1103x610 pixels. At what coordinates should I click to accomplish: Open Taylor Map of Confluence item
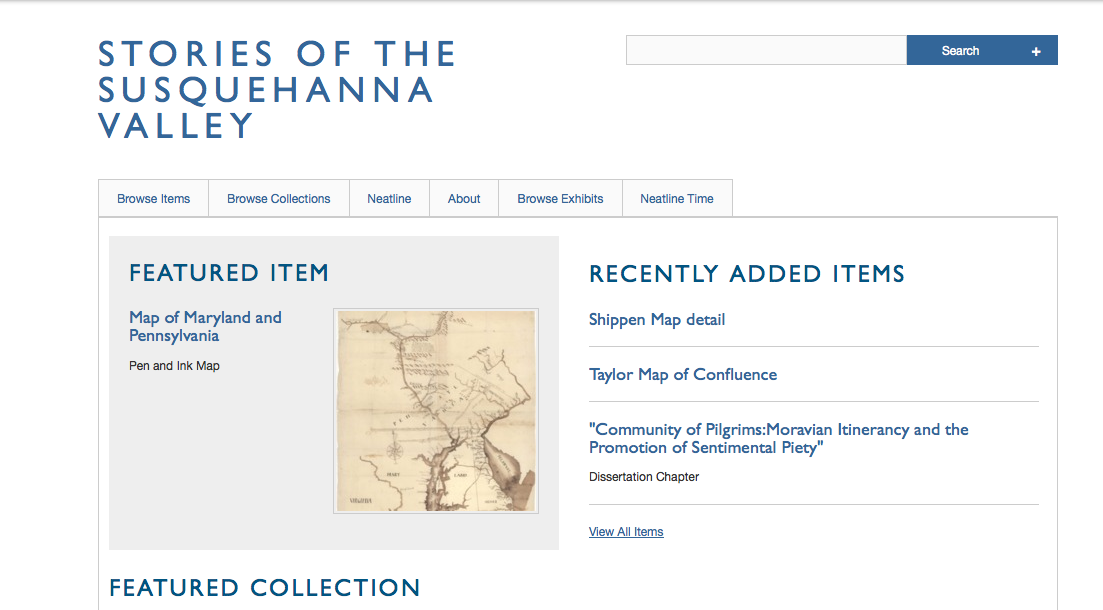[683, 375]
